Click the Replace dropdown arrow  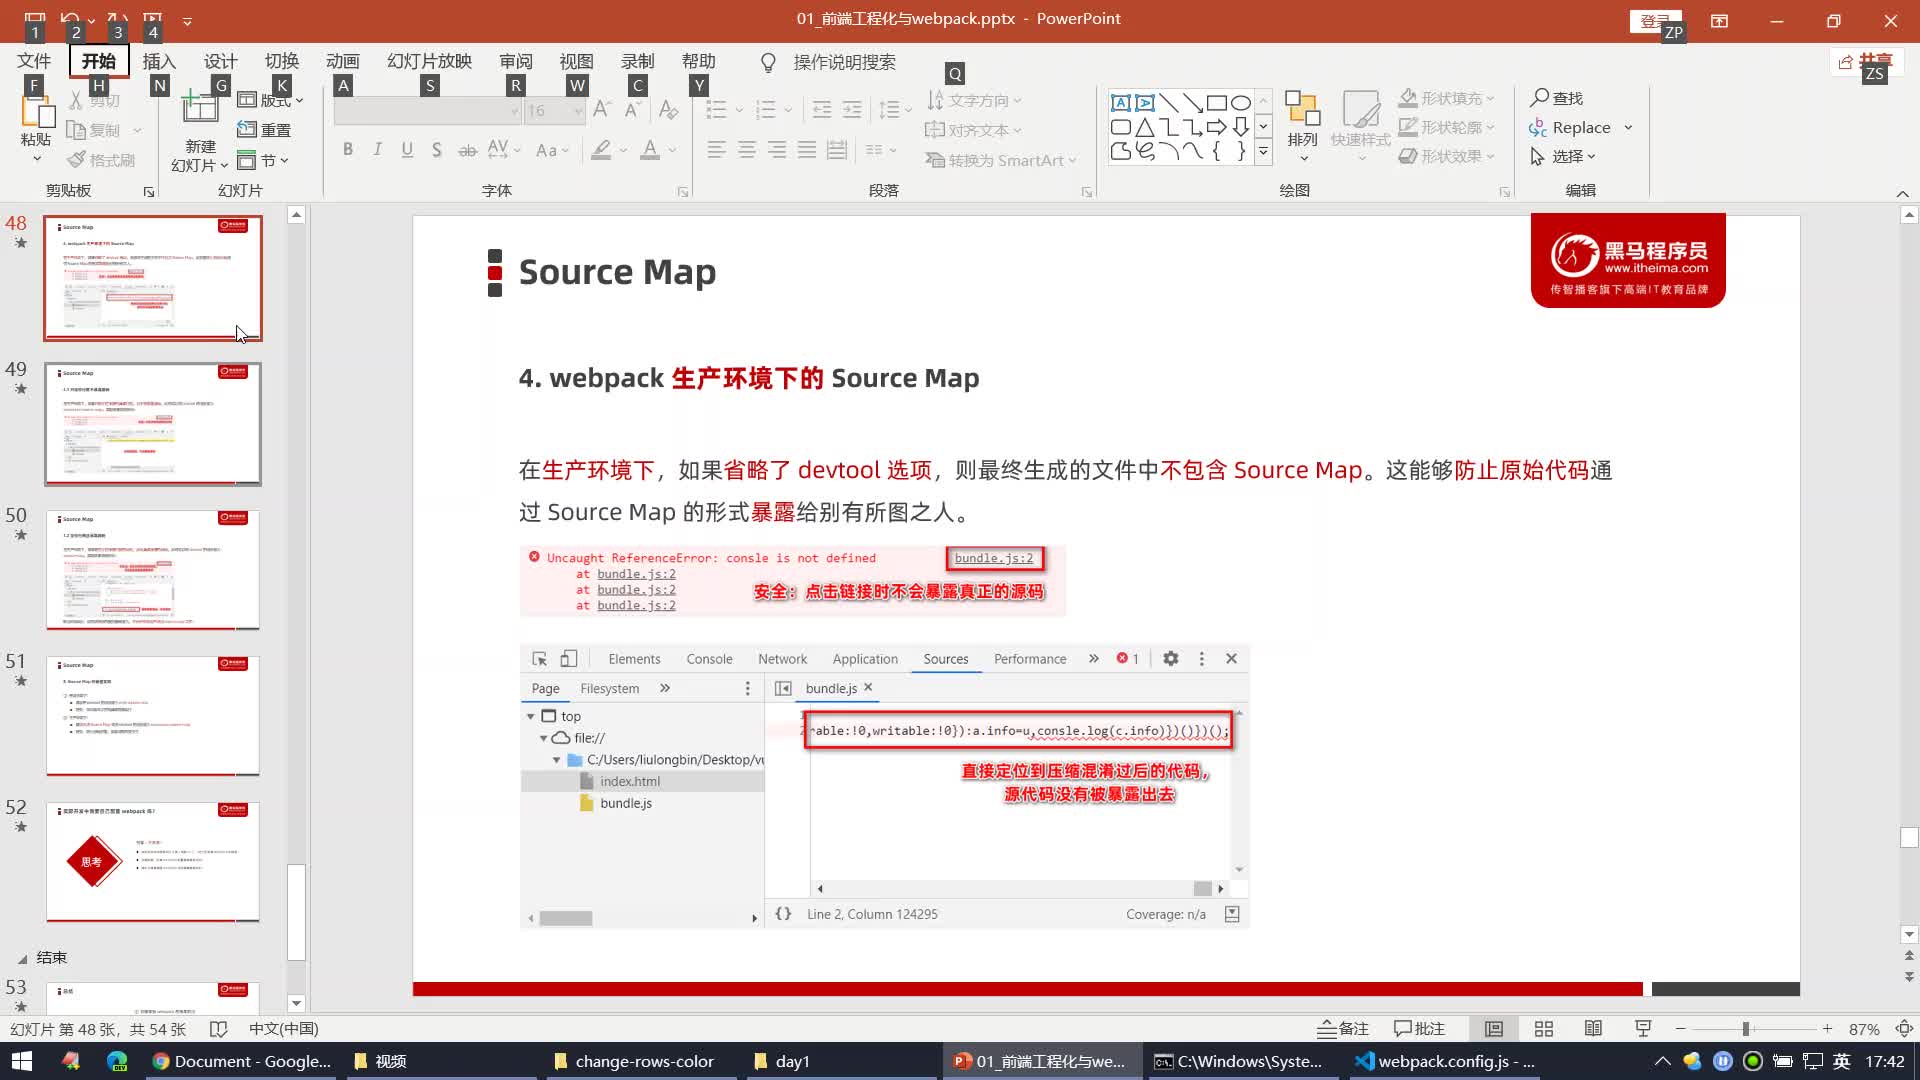(x=1631, y=127)
